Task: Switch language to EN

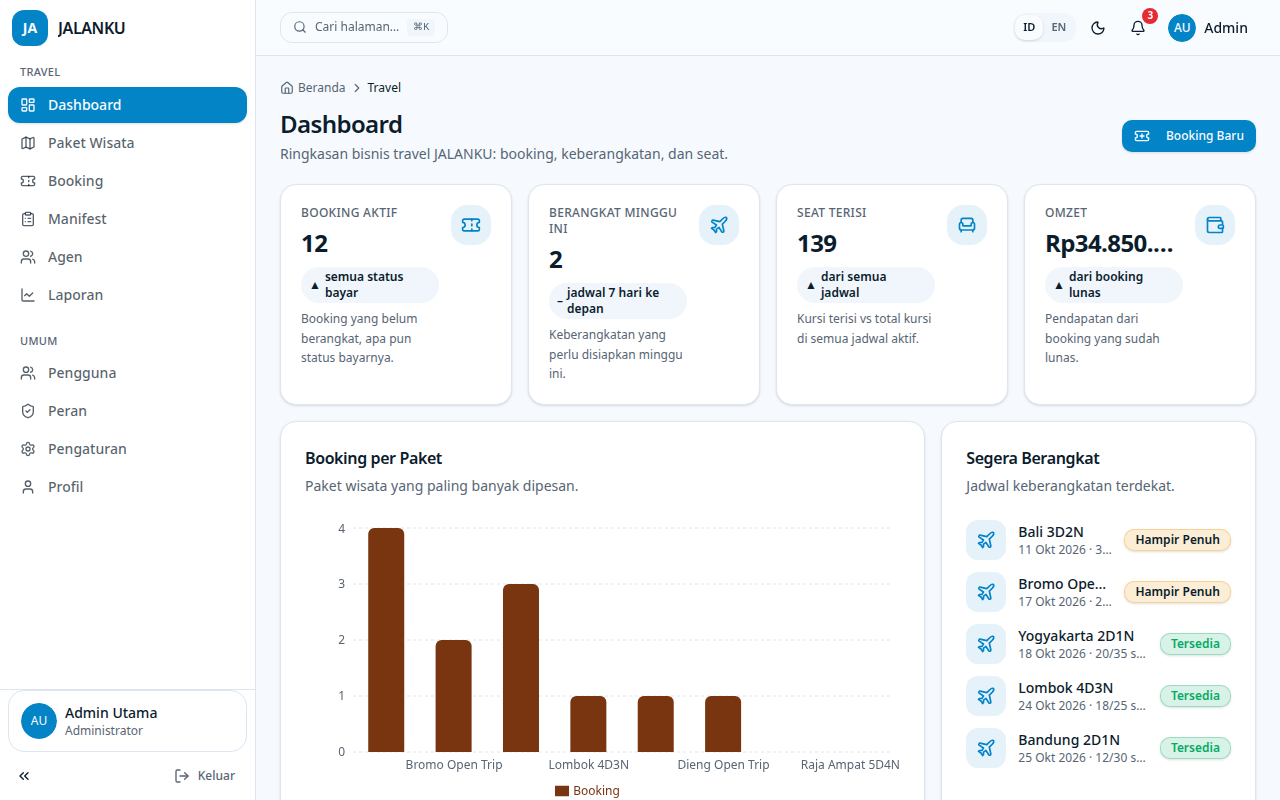Action: [1059, 28]
